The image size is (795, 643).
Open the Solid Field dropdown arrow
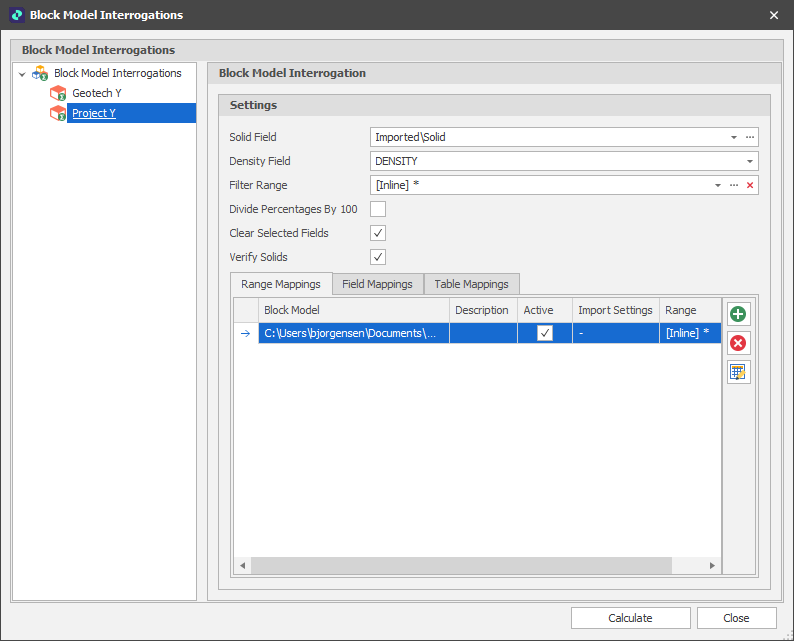click(x=733, y=137)
